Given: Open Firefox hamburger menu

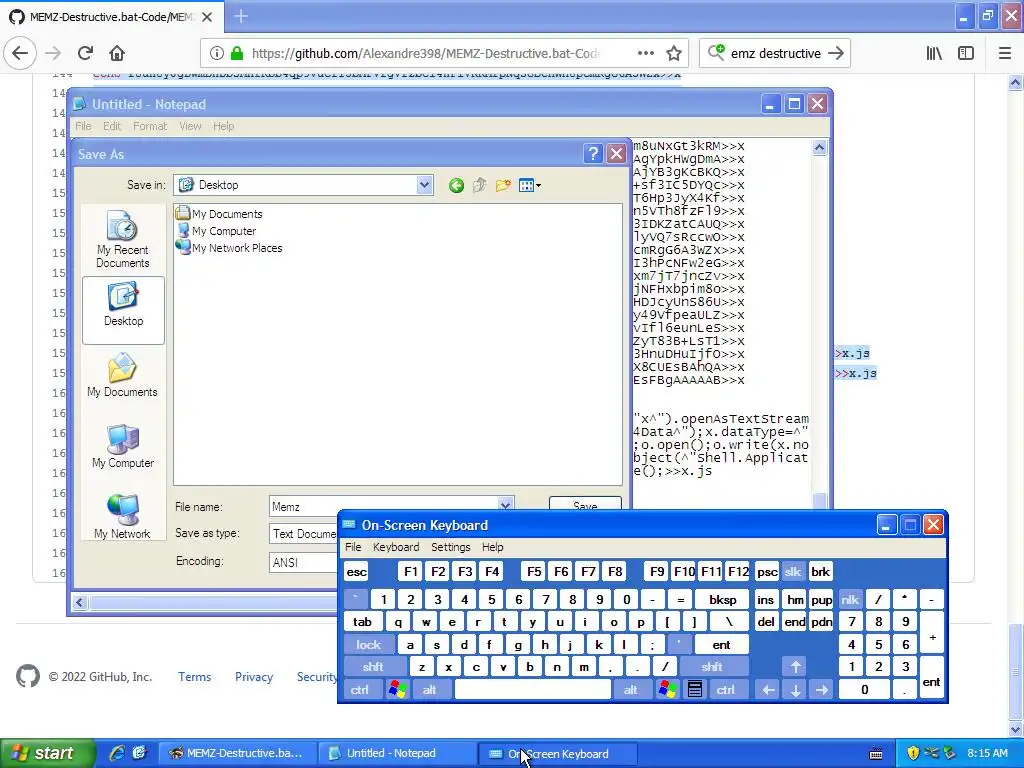Looking at the screenshot, I should 1005,53.
